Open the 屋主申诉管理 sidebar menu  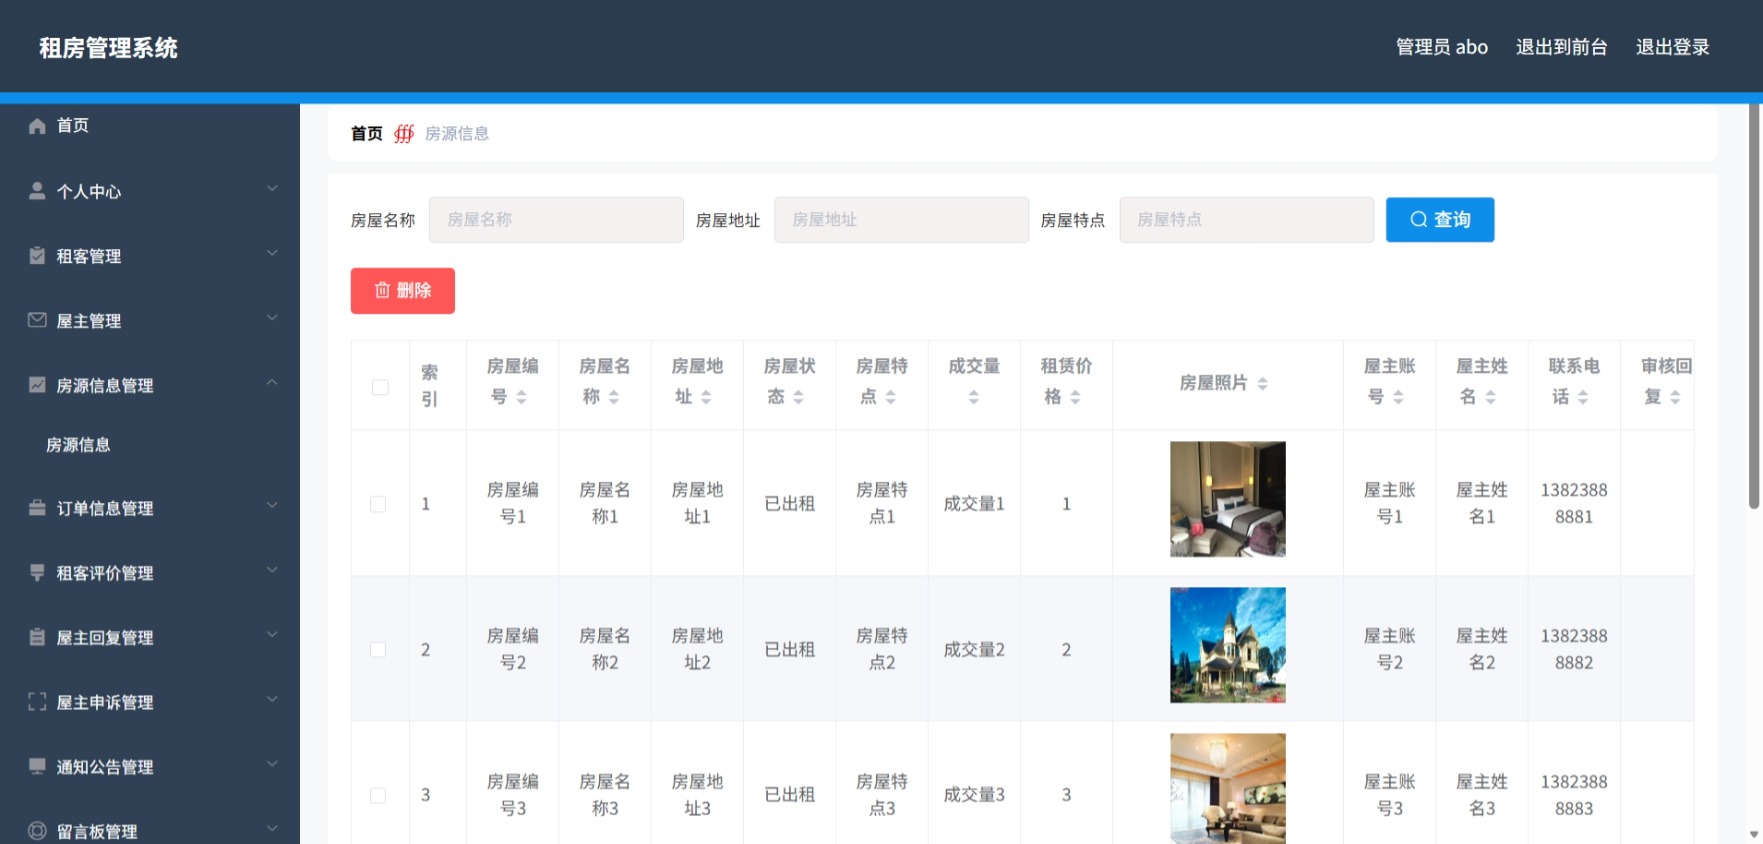tap(150, 702)
